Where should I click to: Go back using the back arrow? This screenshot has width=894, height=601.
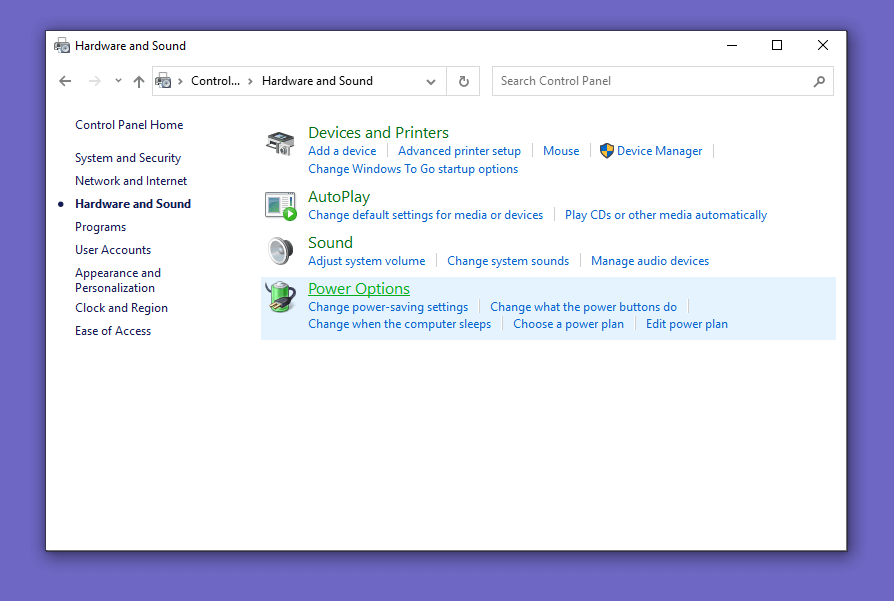click(x=65, y=81)
